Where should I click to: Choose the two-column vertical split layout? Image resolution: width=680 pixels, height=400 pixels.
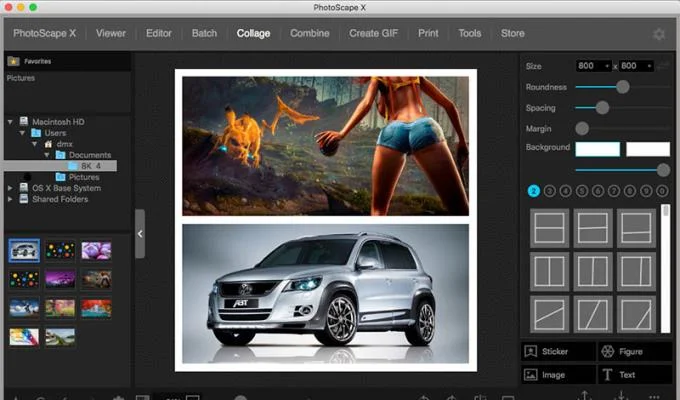tap(550, 271)
